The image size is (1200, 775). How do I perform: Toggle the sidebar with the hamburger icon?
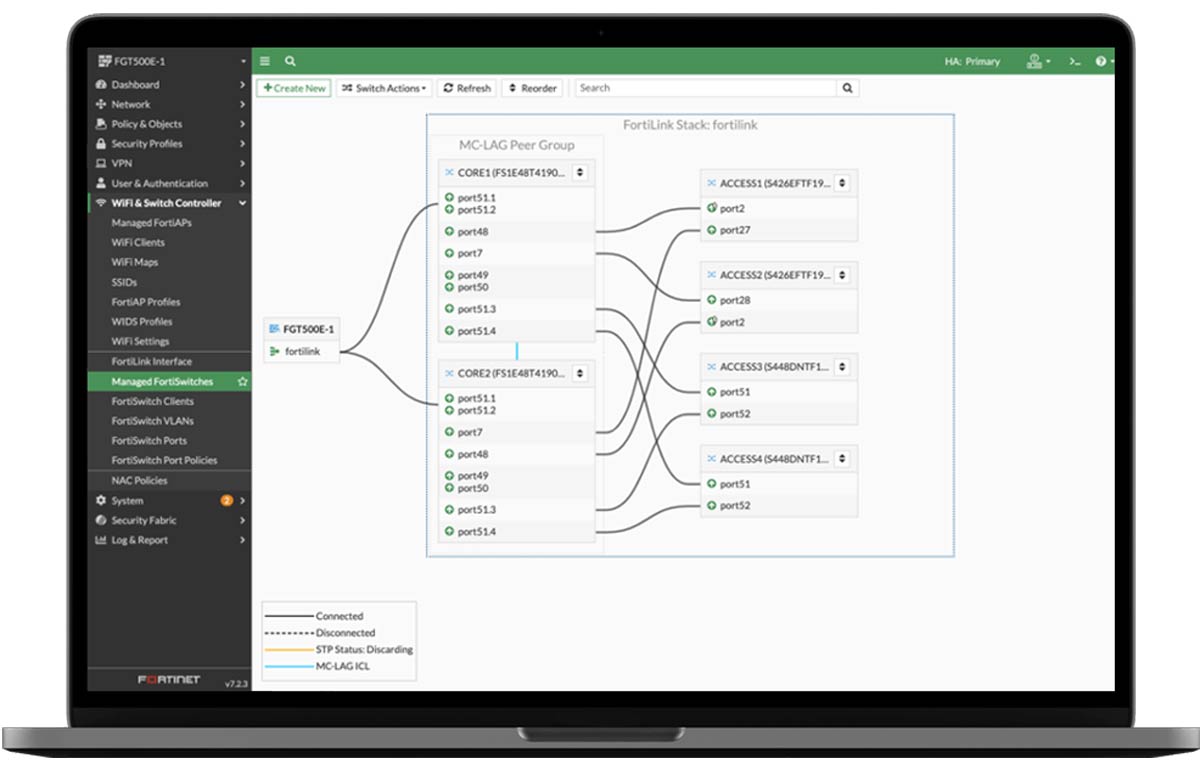265,61
